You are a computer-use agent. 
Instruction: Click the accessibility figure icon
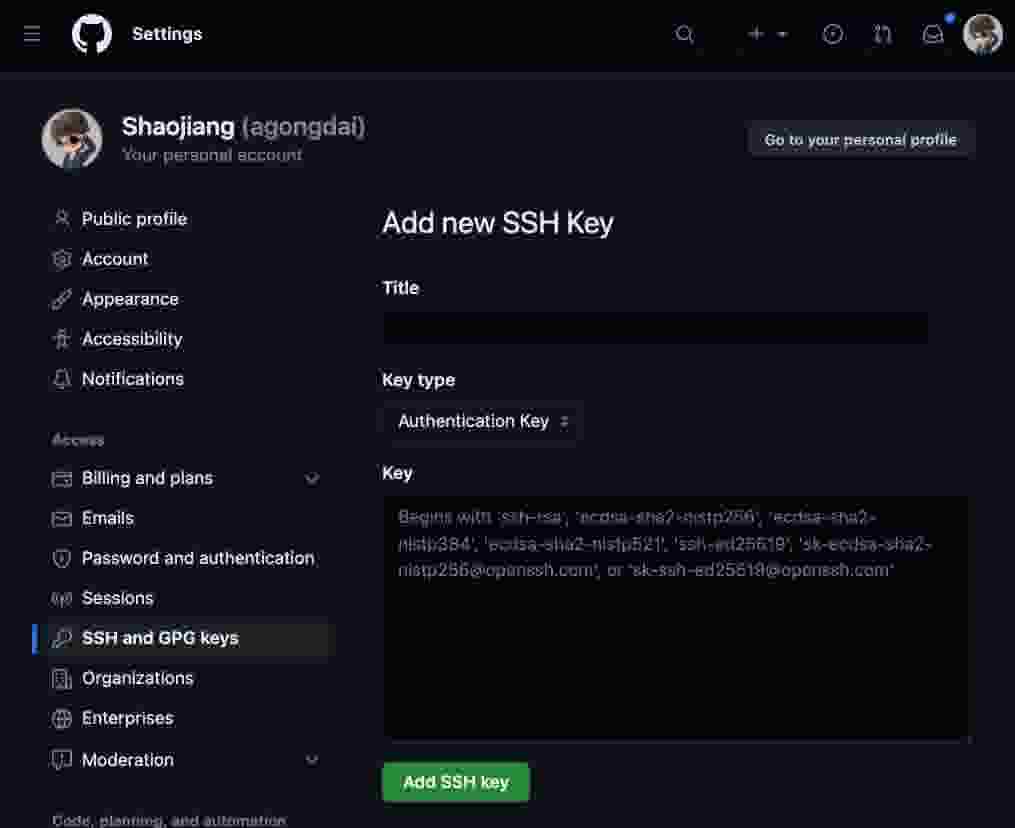coord(61,339)
